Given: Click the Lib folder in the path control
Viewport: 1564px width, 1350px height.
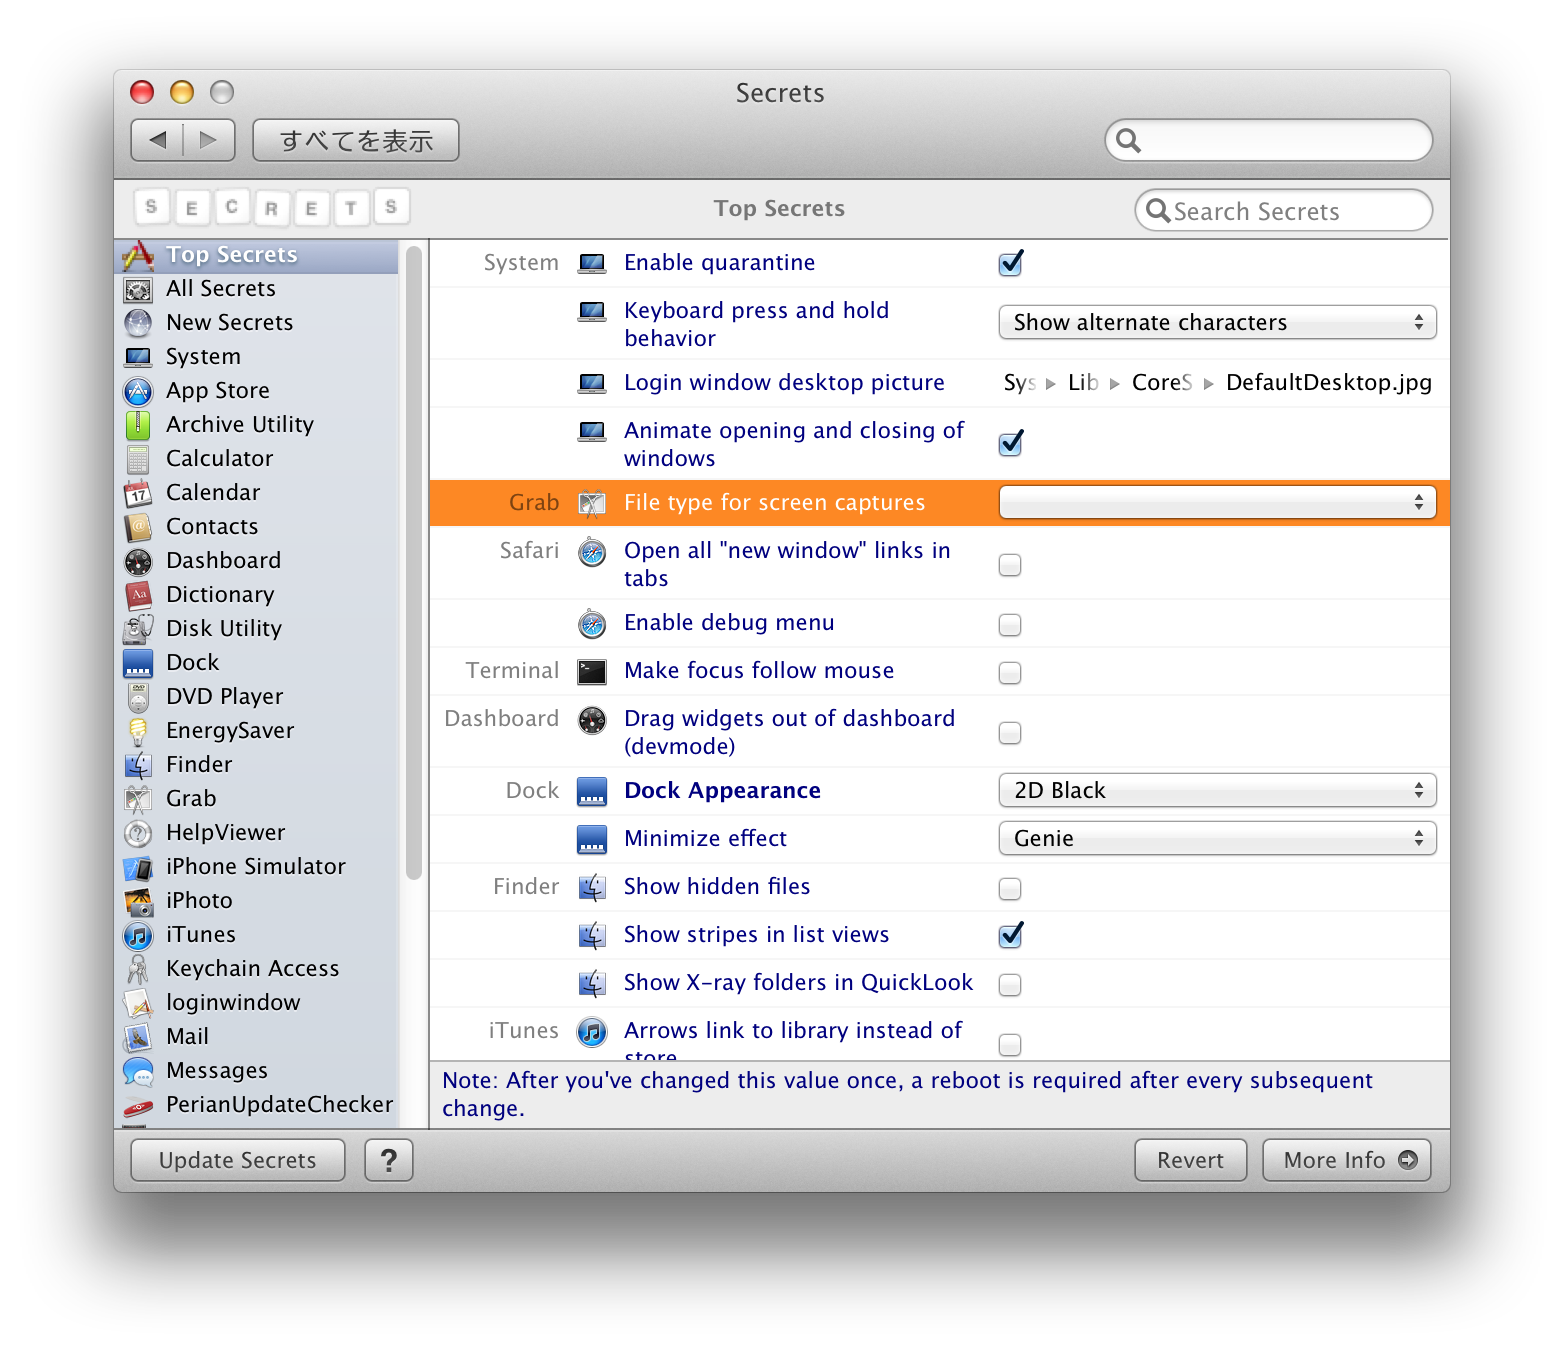Looking at the screenshot, I should (1083, 383).
